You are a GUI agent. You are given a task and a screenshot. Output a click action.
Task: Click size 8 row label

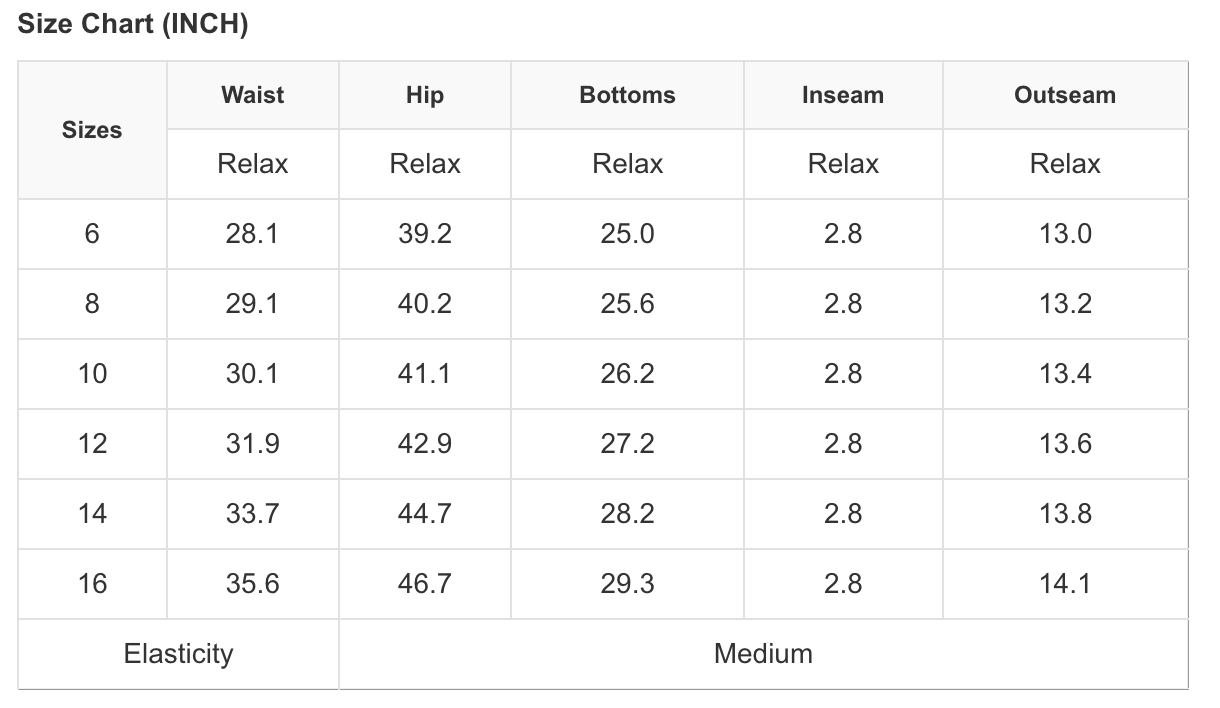(x=92, y=304)
